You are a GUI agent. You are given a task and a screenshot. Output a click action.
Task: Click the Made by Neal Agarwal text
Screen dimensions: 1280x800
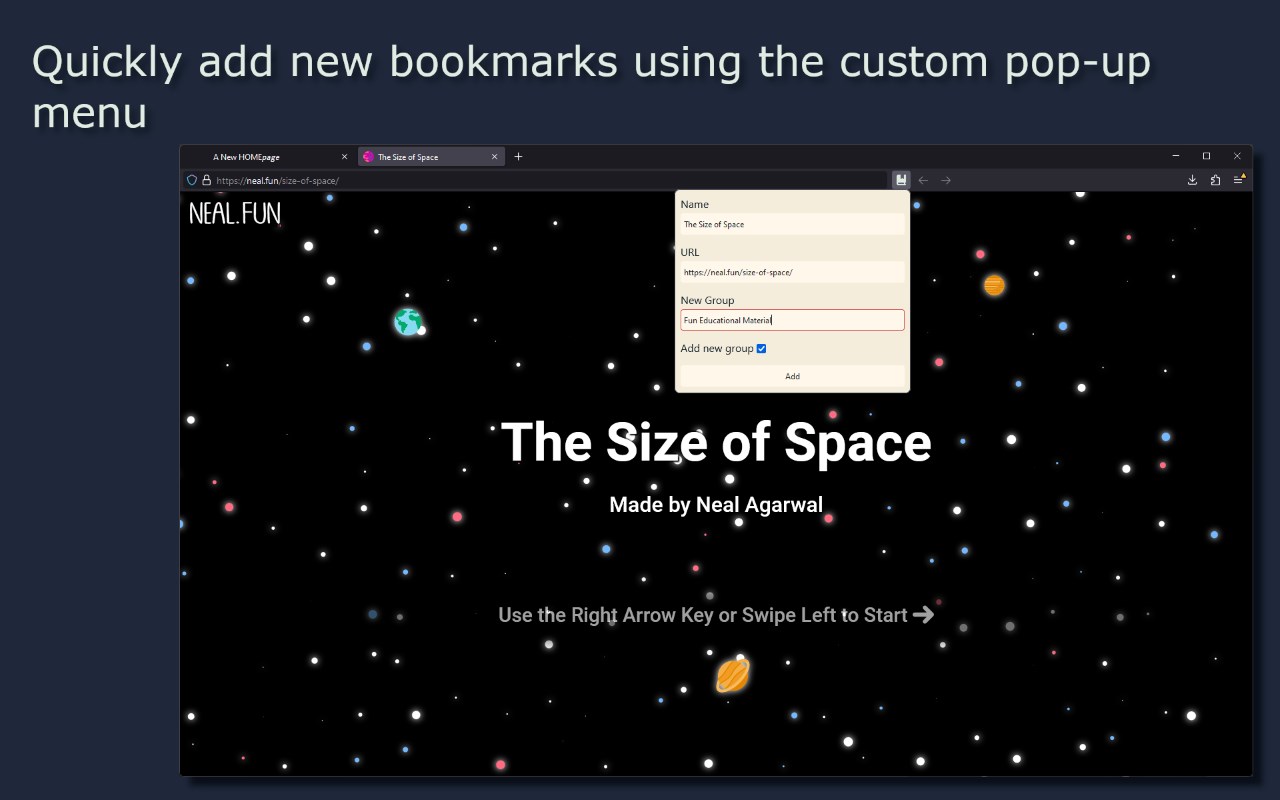click(716, 505)
